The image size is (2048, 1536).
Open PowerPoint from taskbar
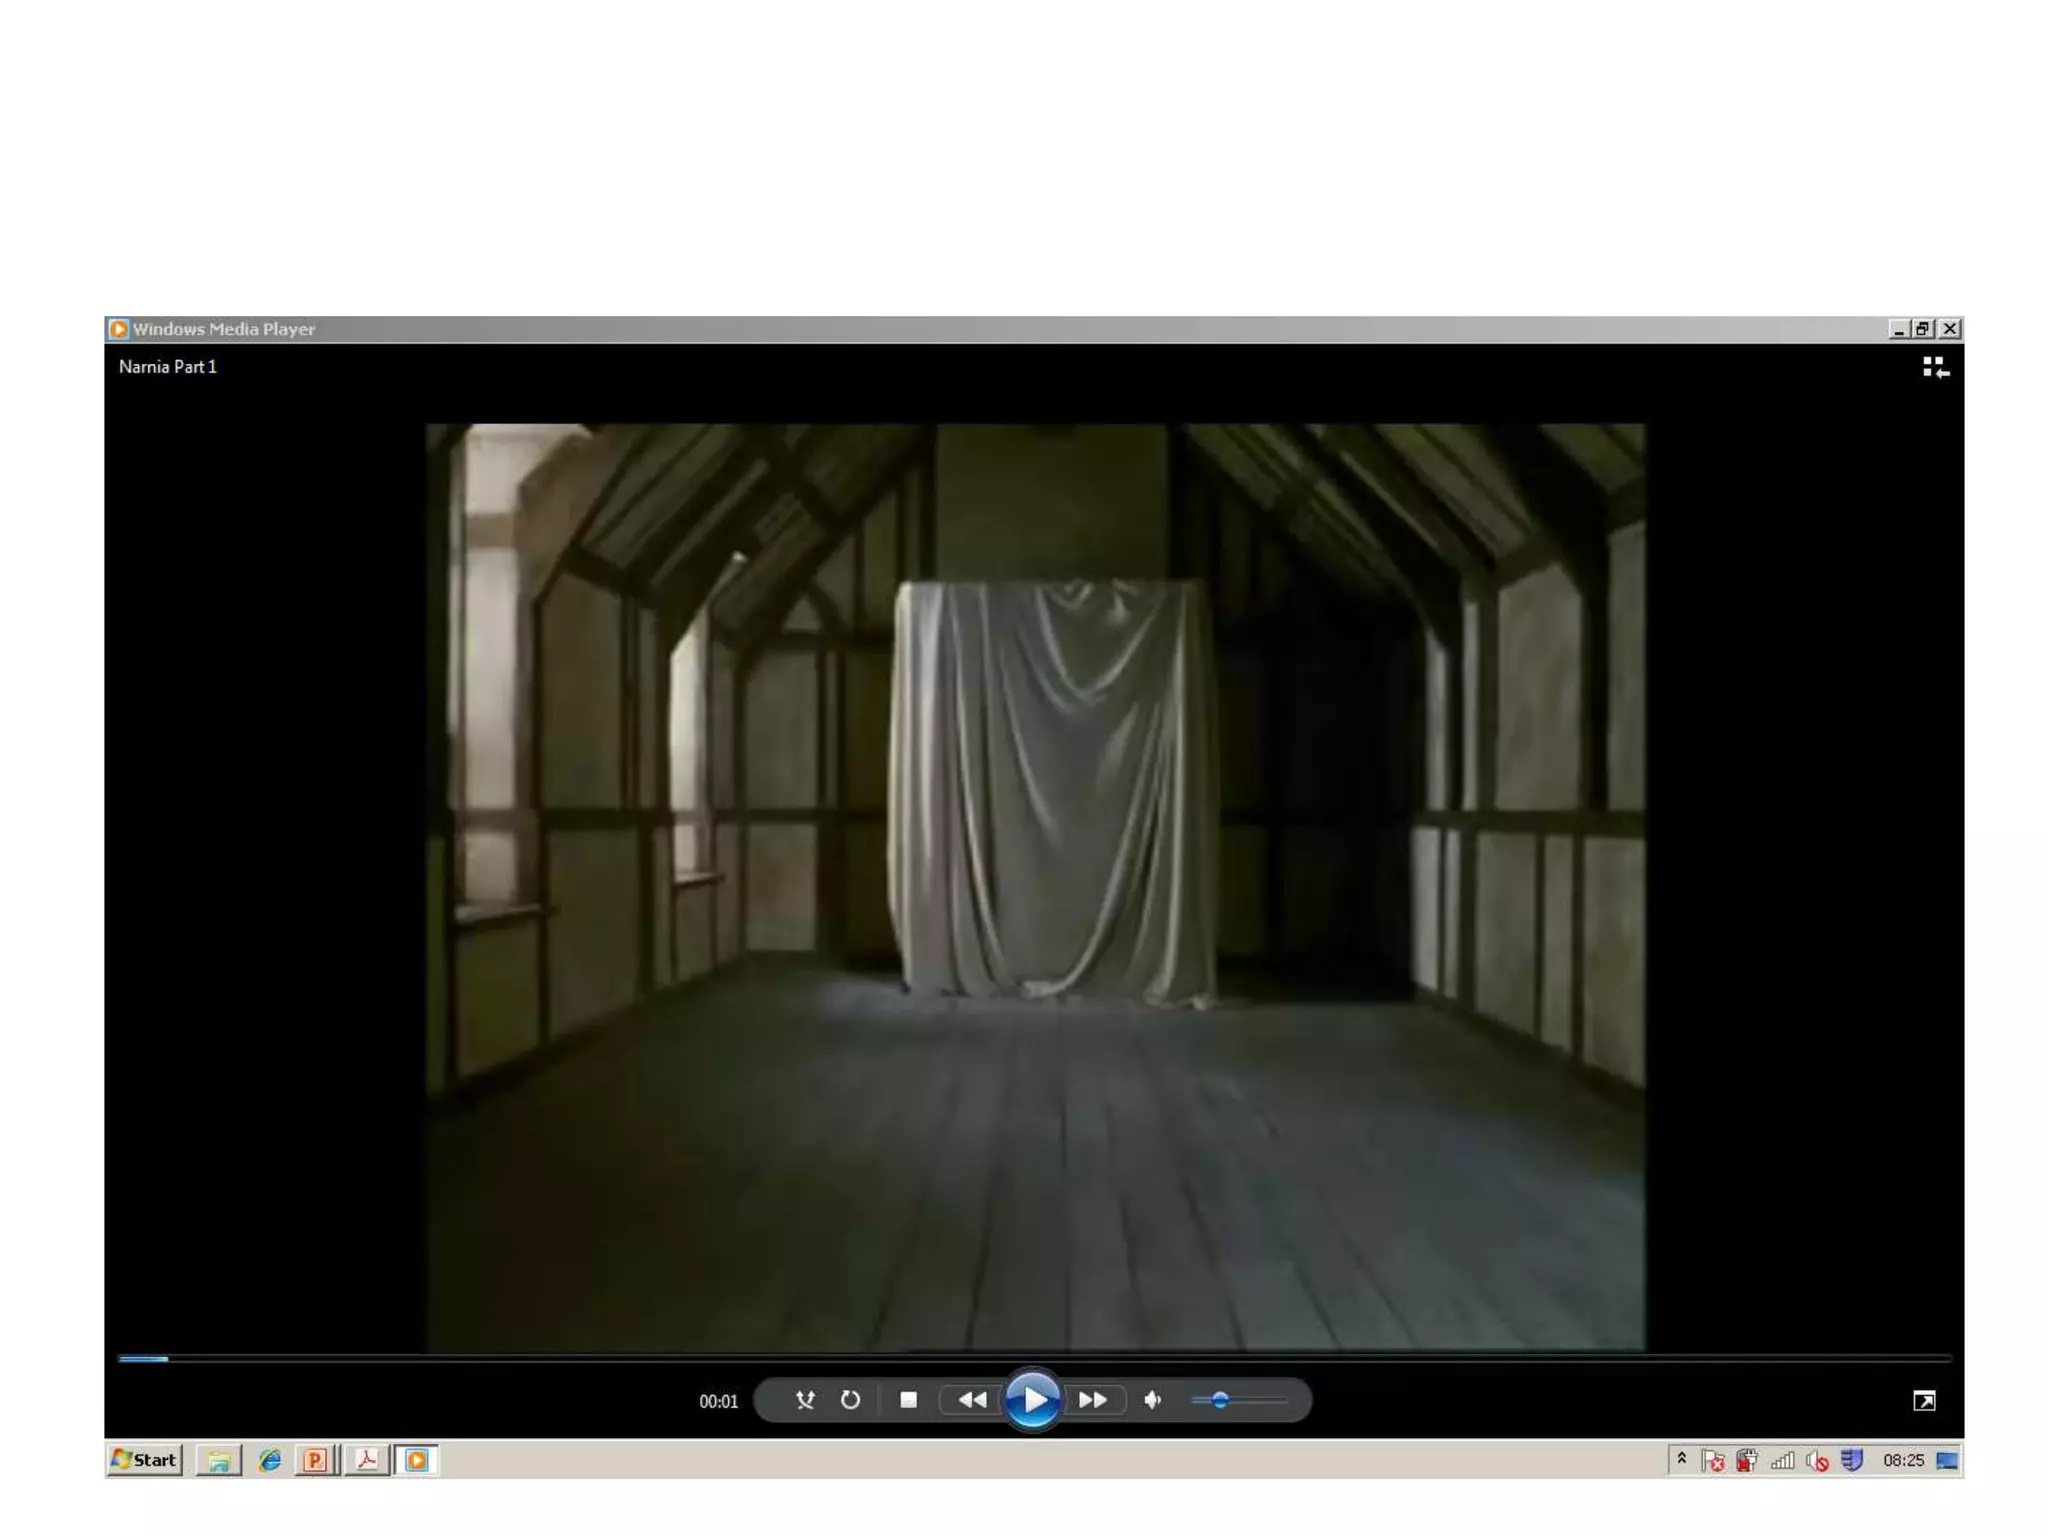315,1461
